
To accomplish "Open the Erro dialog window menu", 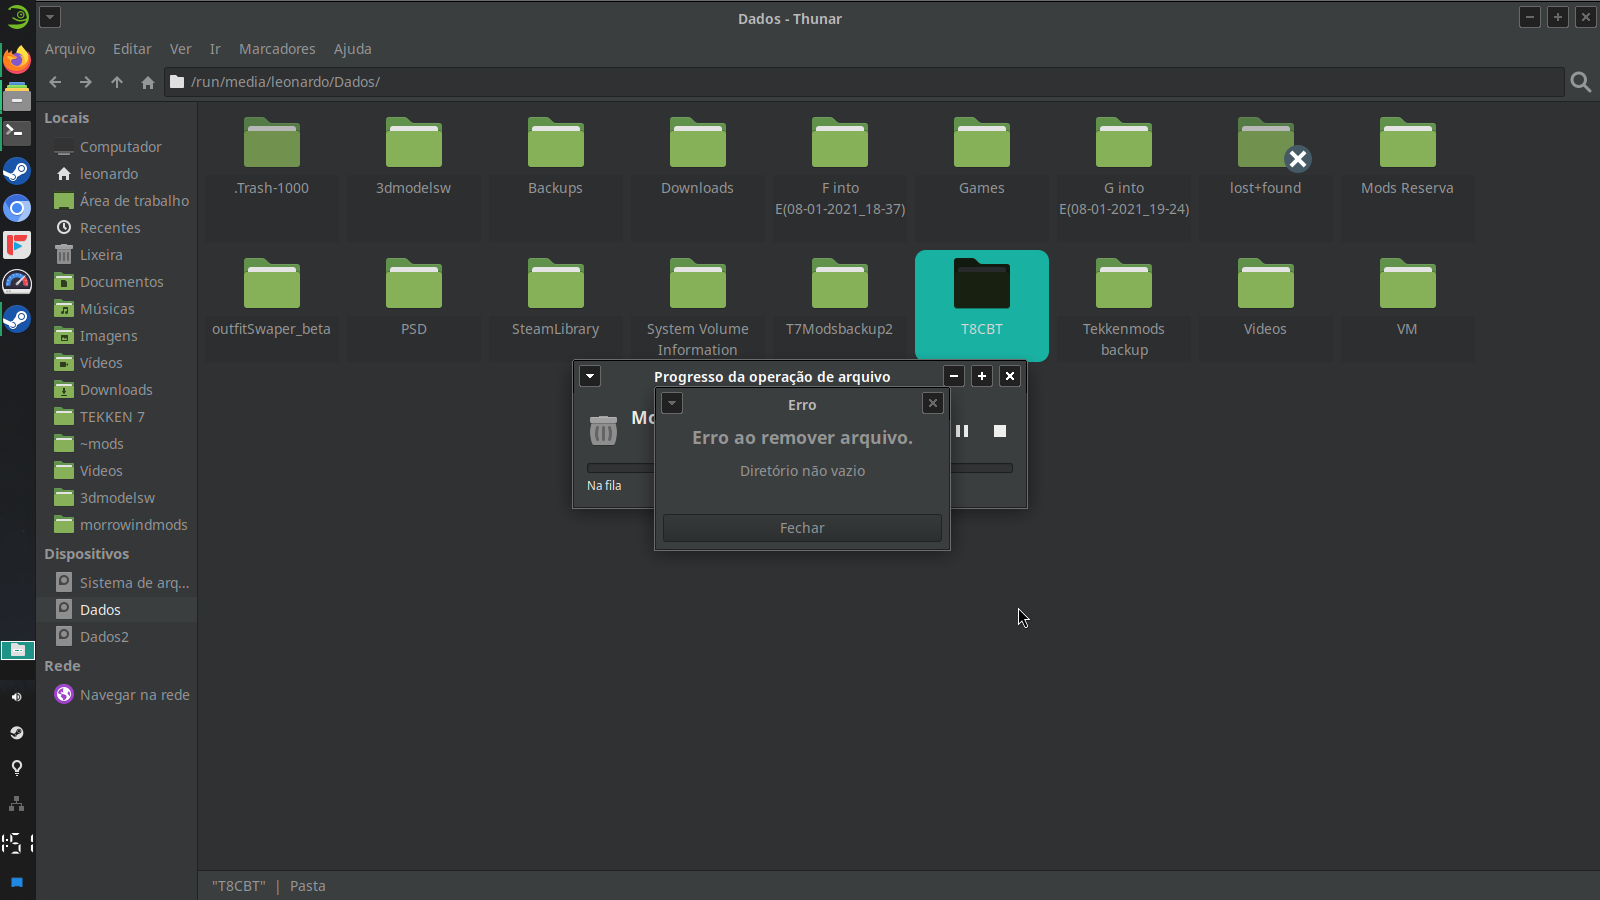I will pyautogui.click(x=672, y=403).
